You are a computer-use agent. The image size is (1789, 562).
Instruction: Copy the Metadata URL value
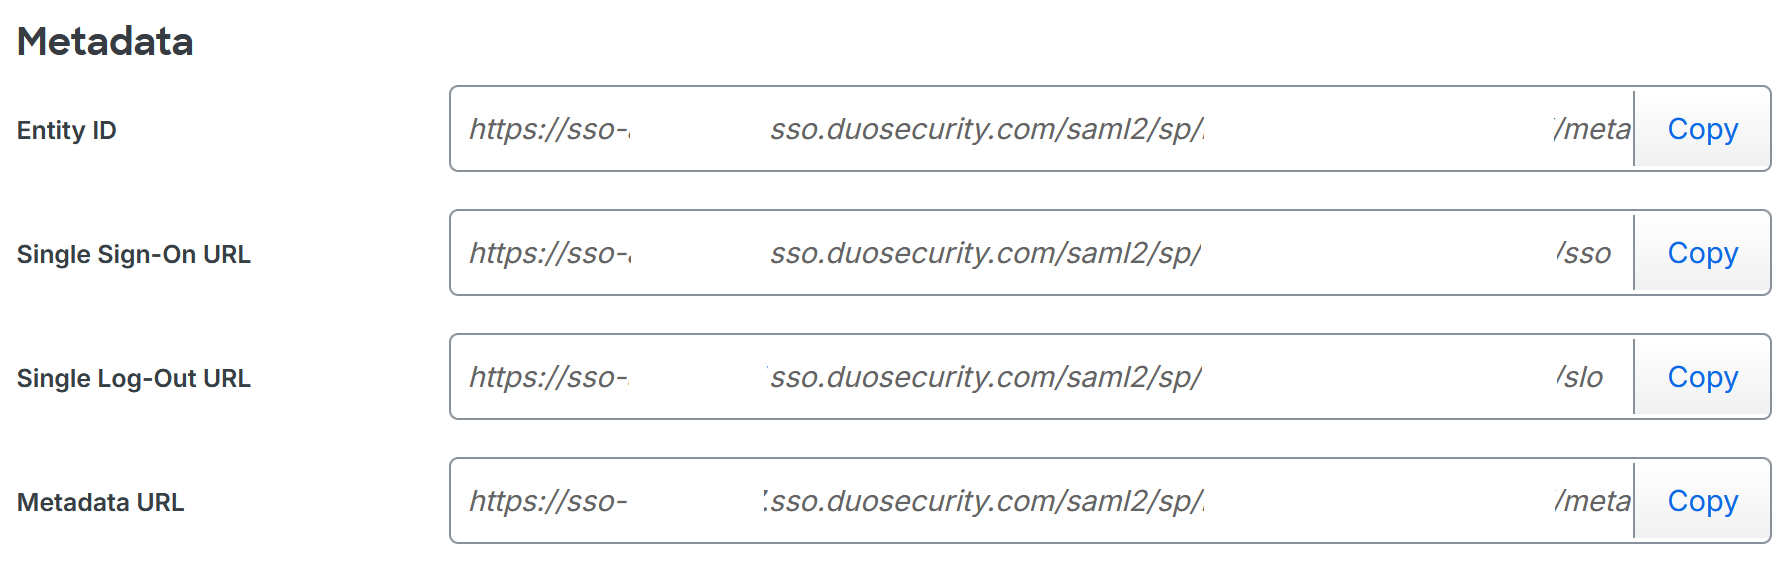pos(1702,501)
